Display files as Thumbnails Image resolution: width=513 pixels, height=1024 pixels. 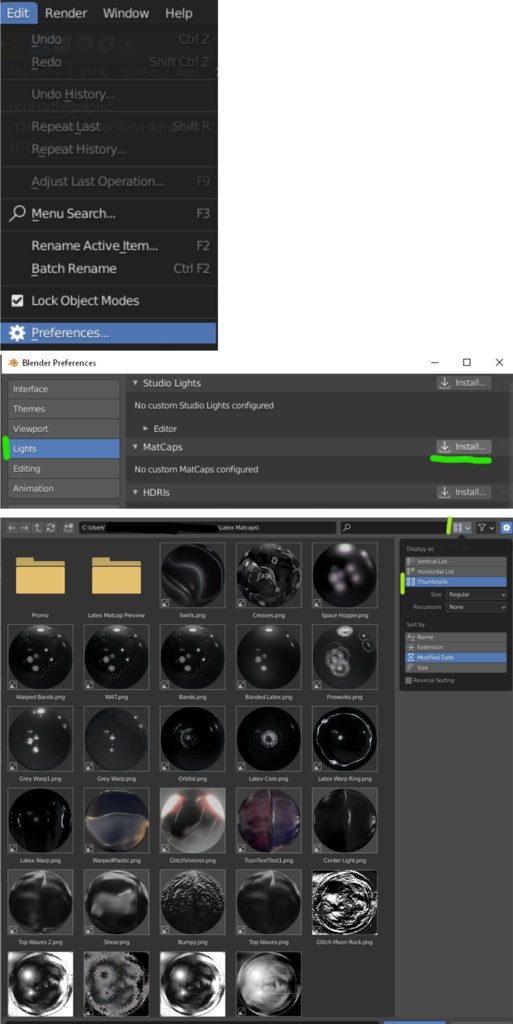[x=456, y=581]
